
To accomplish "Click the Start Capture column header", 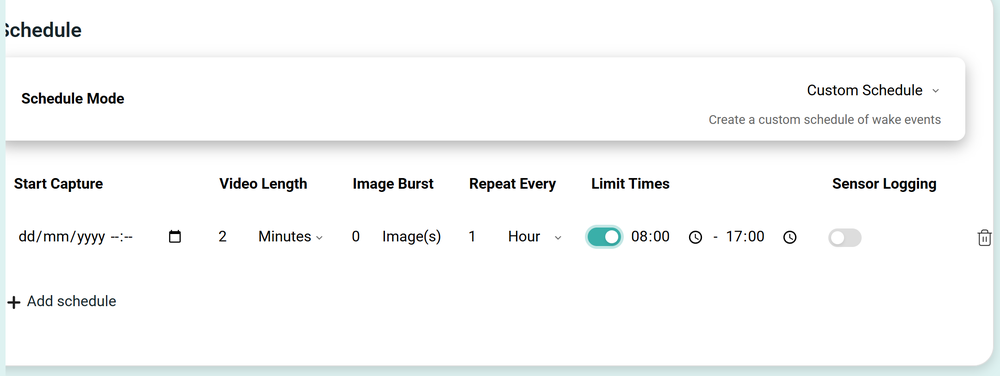I will (x=58, y=184).
